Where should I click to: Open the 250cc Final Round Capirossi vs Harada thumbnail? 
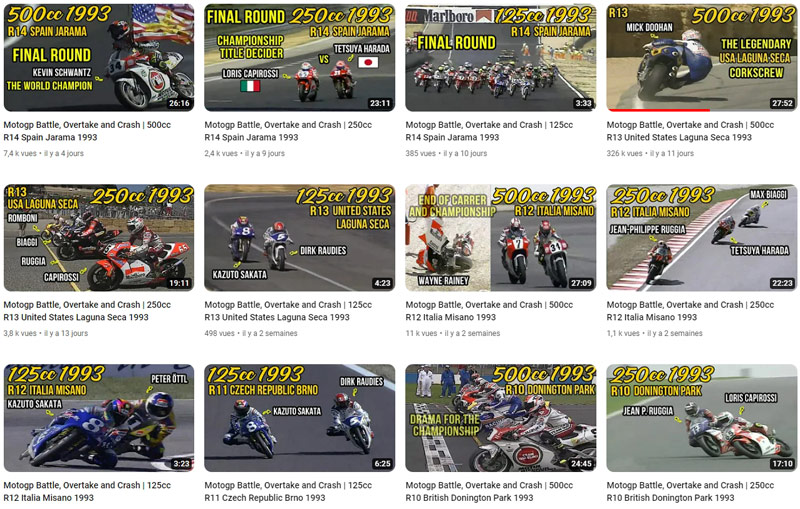pyautogui.click(x=299, y=58)
